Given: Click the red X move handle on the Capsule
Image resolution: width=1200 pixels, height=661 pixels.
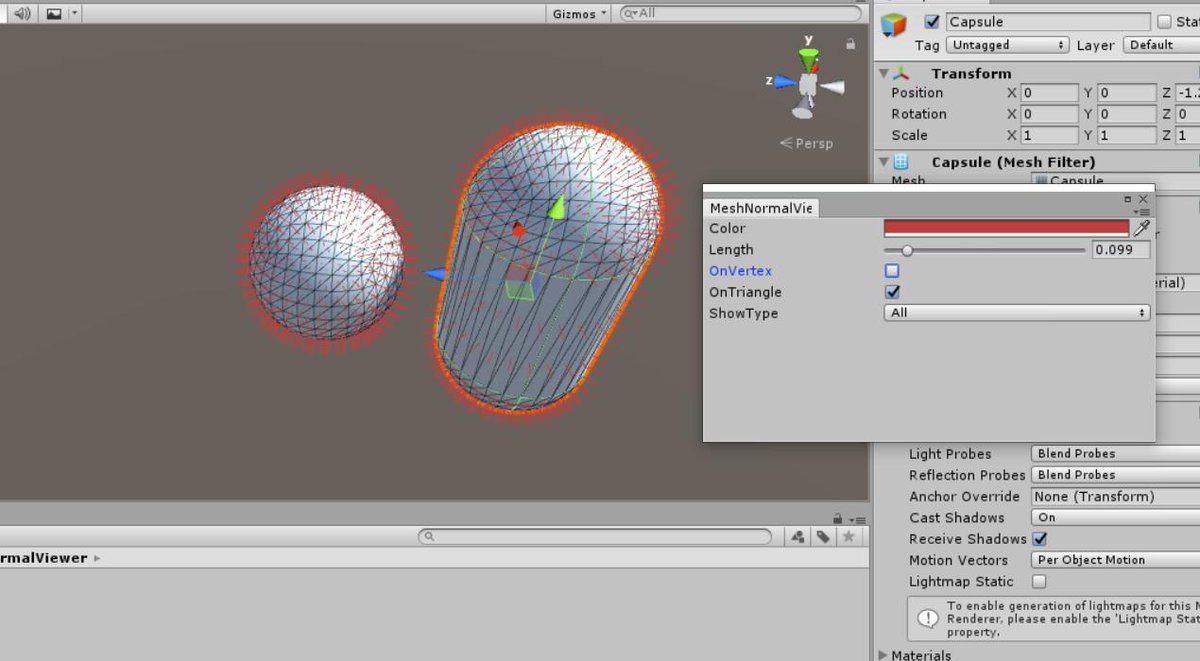Looking at the screenshot, I should (518, 231).
